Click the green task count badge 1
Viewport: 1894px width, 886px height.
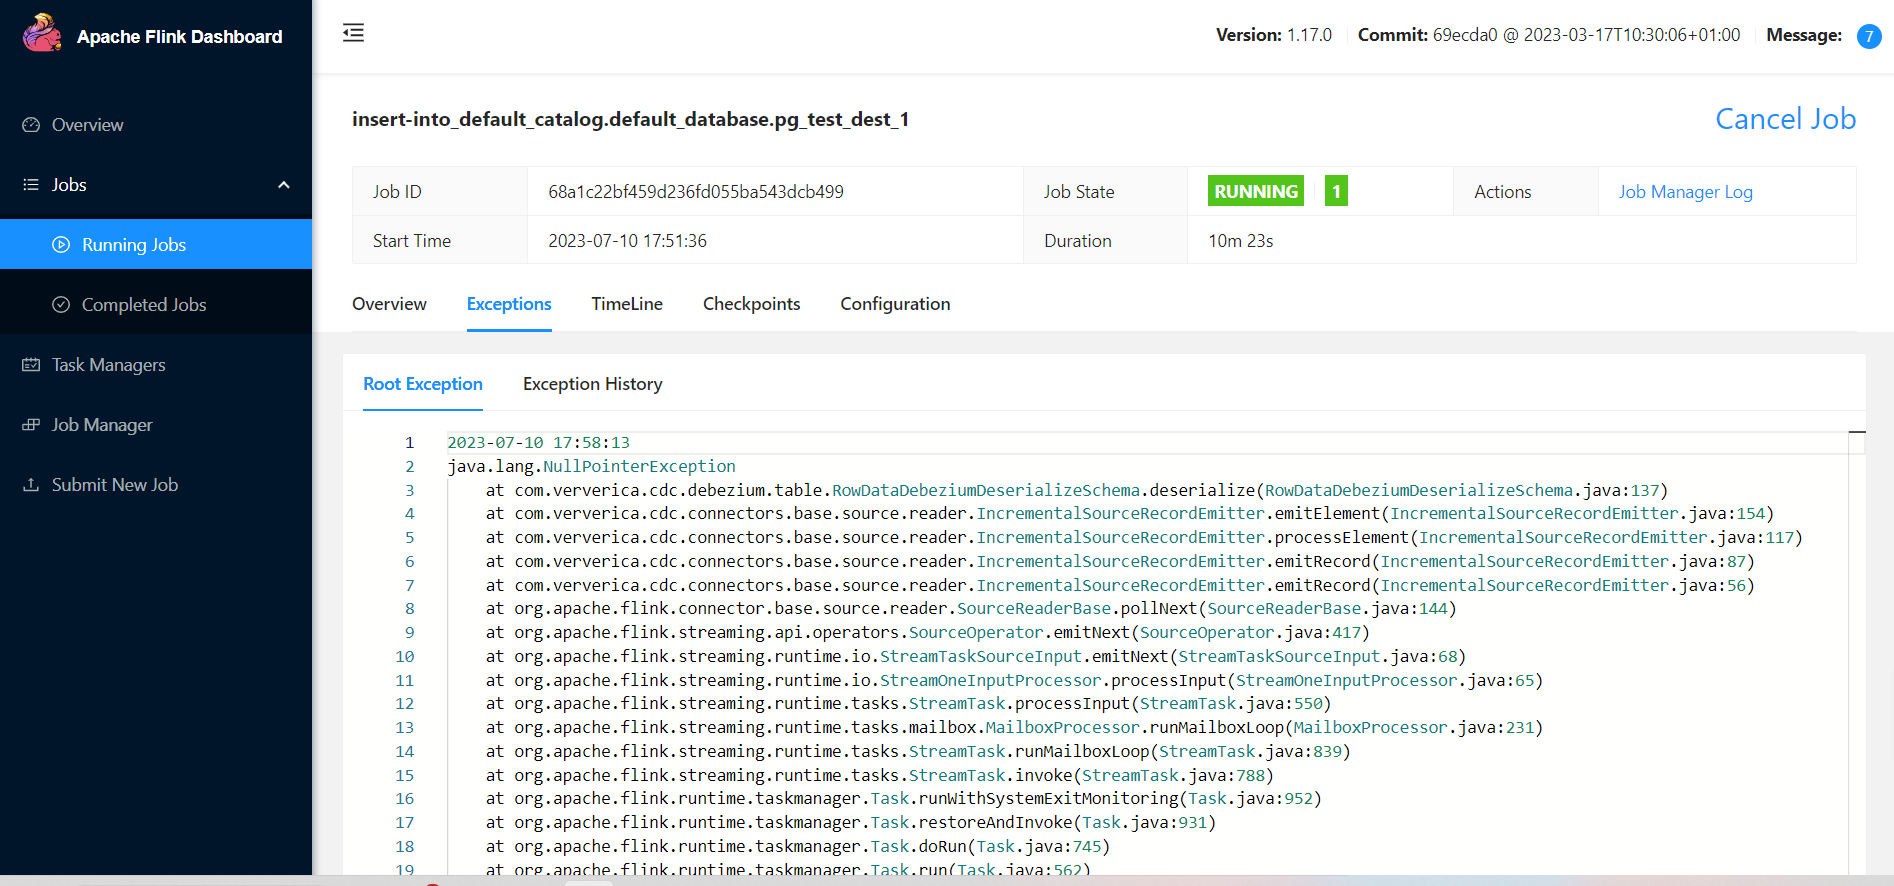(x=1336, y=191)
